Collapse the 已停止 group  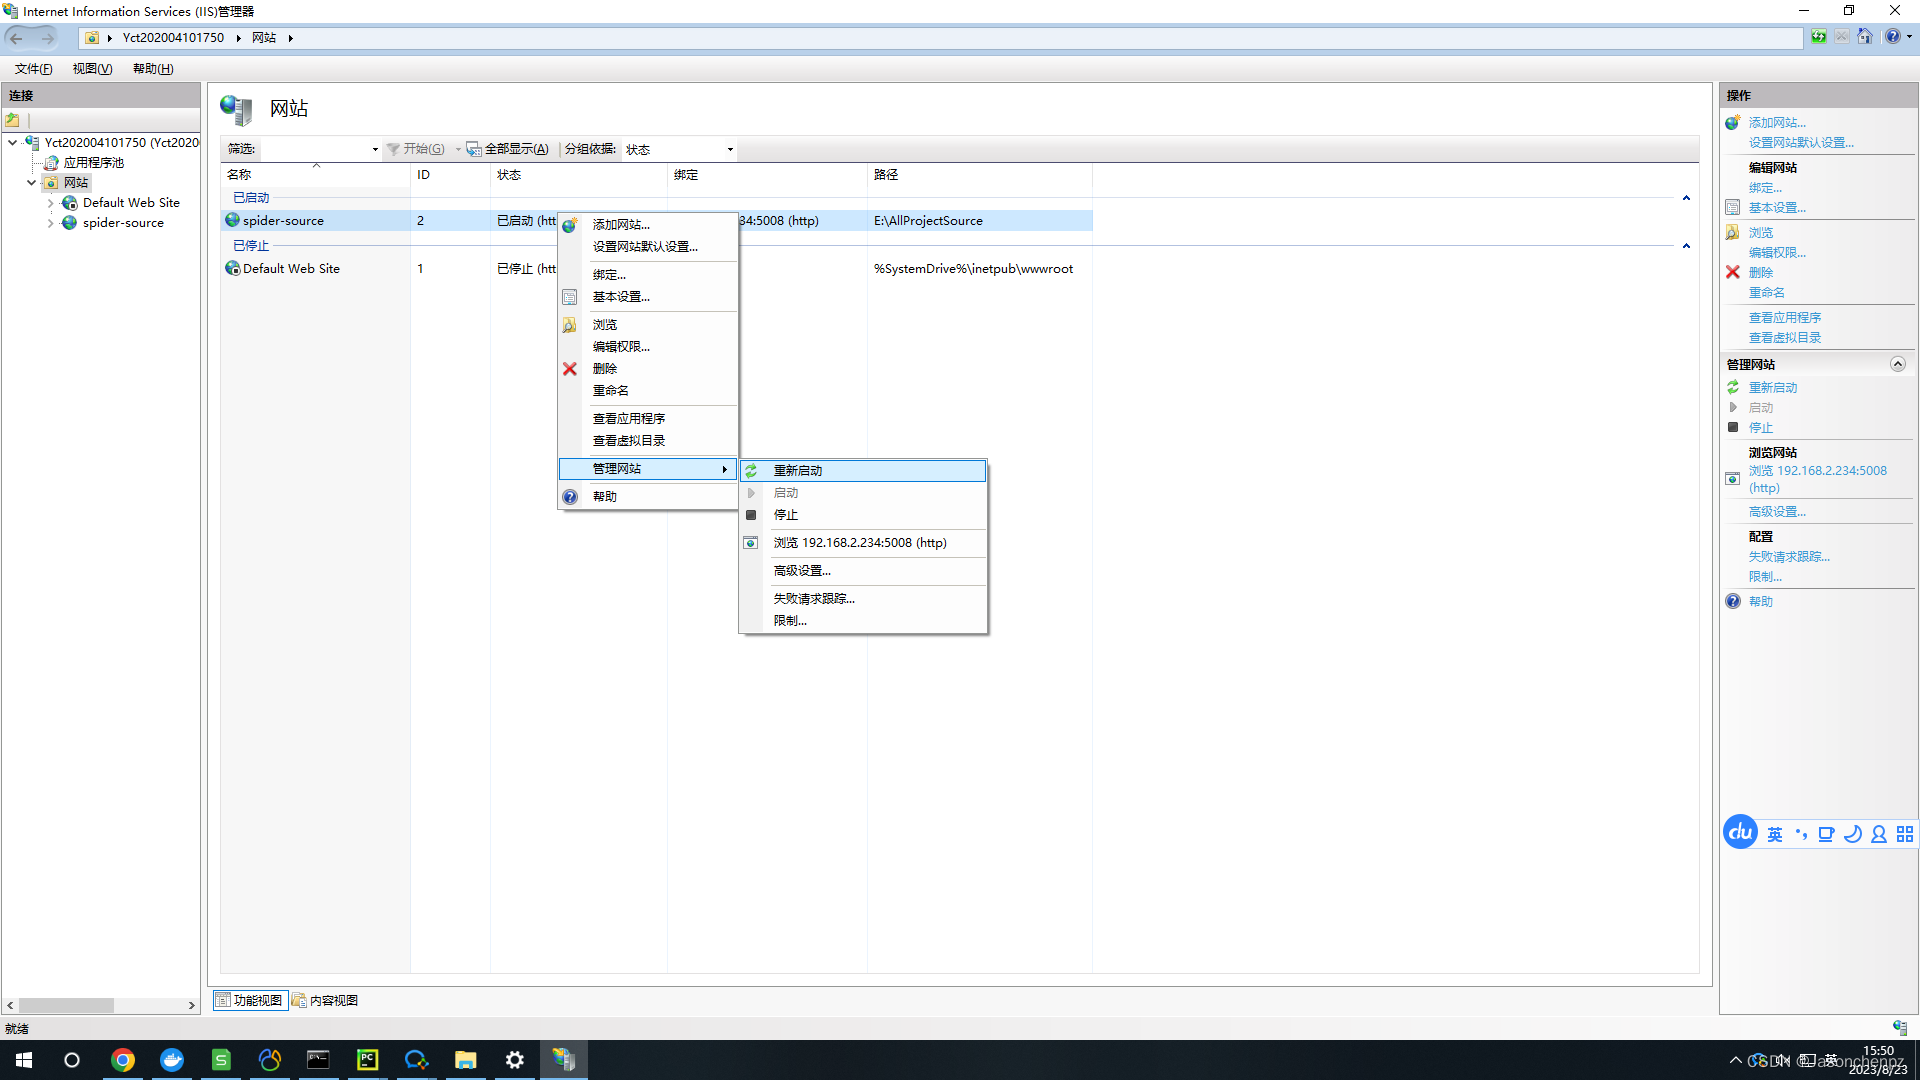pos(1686,246)
